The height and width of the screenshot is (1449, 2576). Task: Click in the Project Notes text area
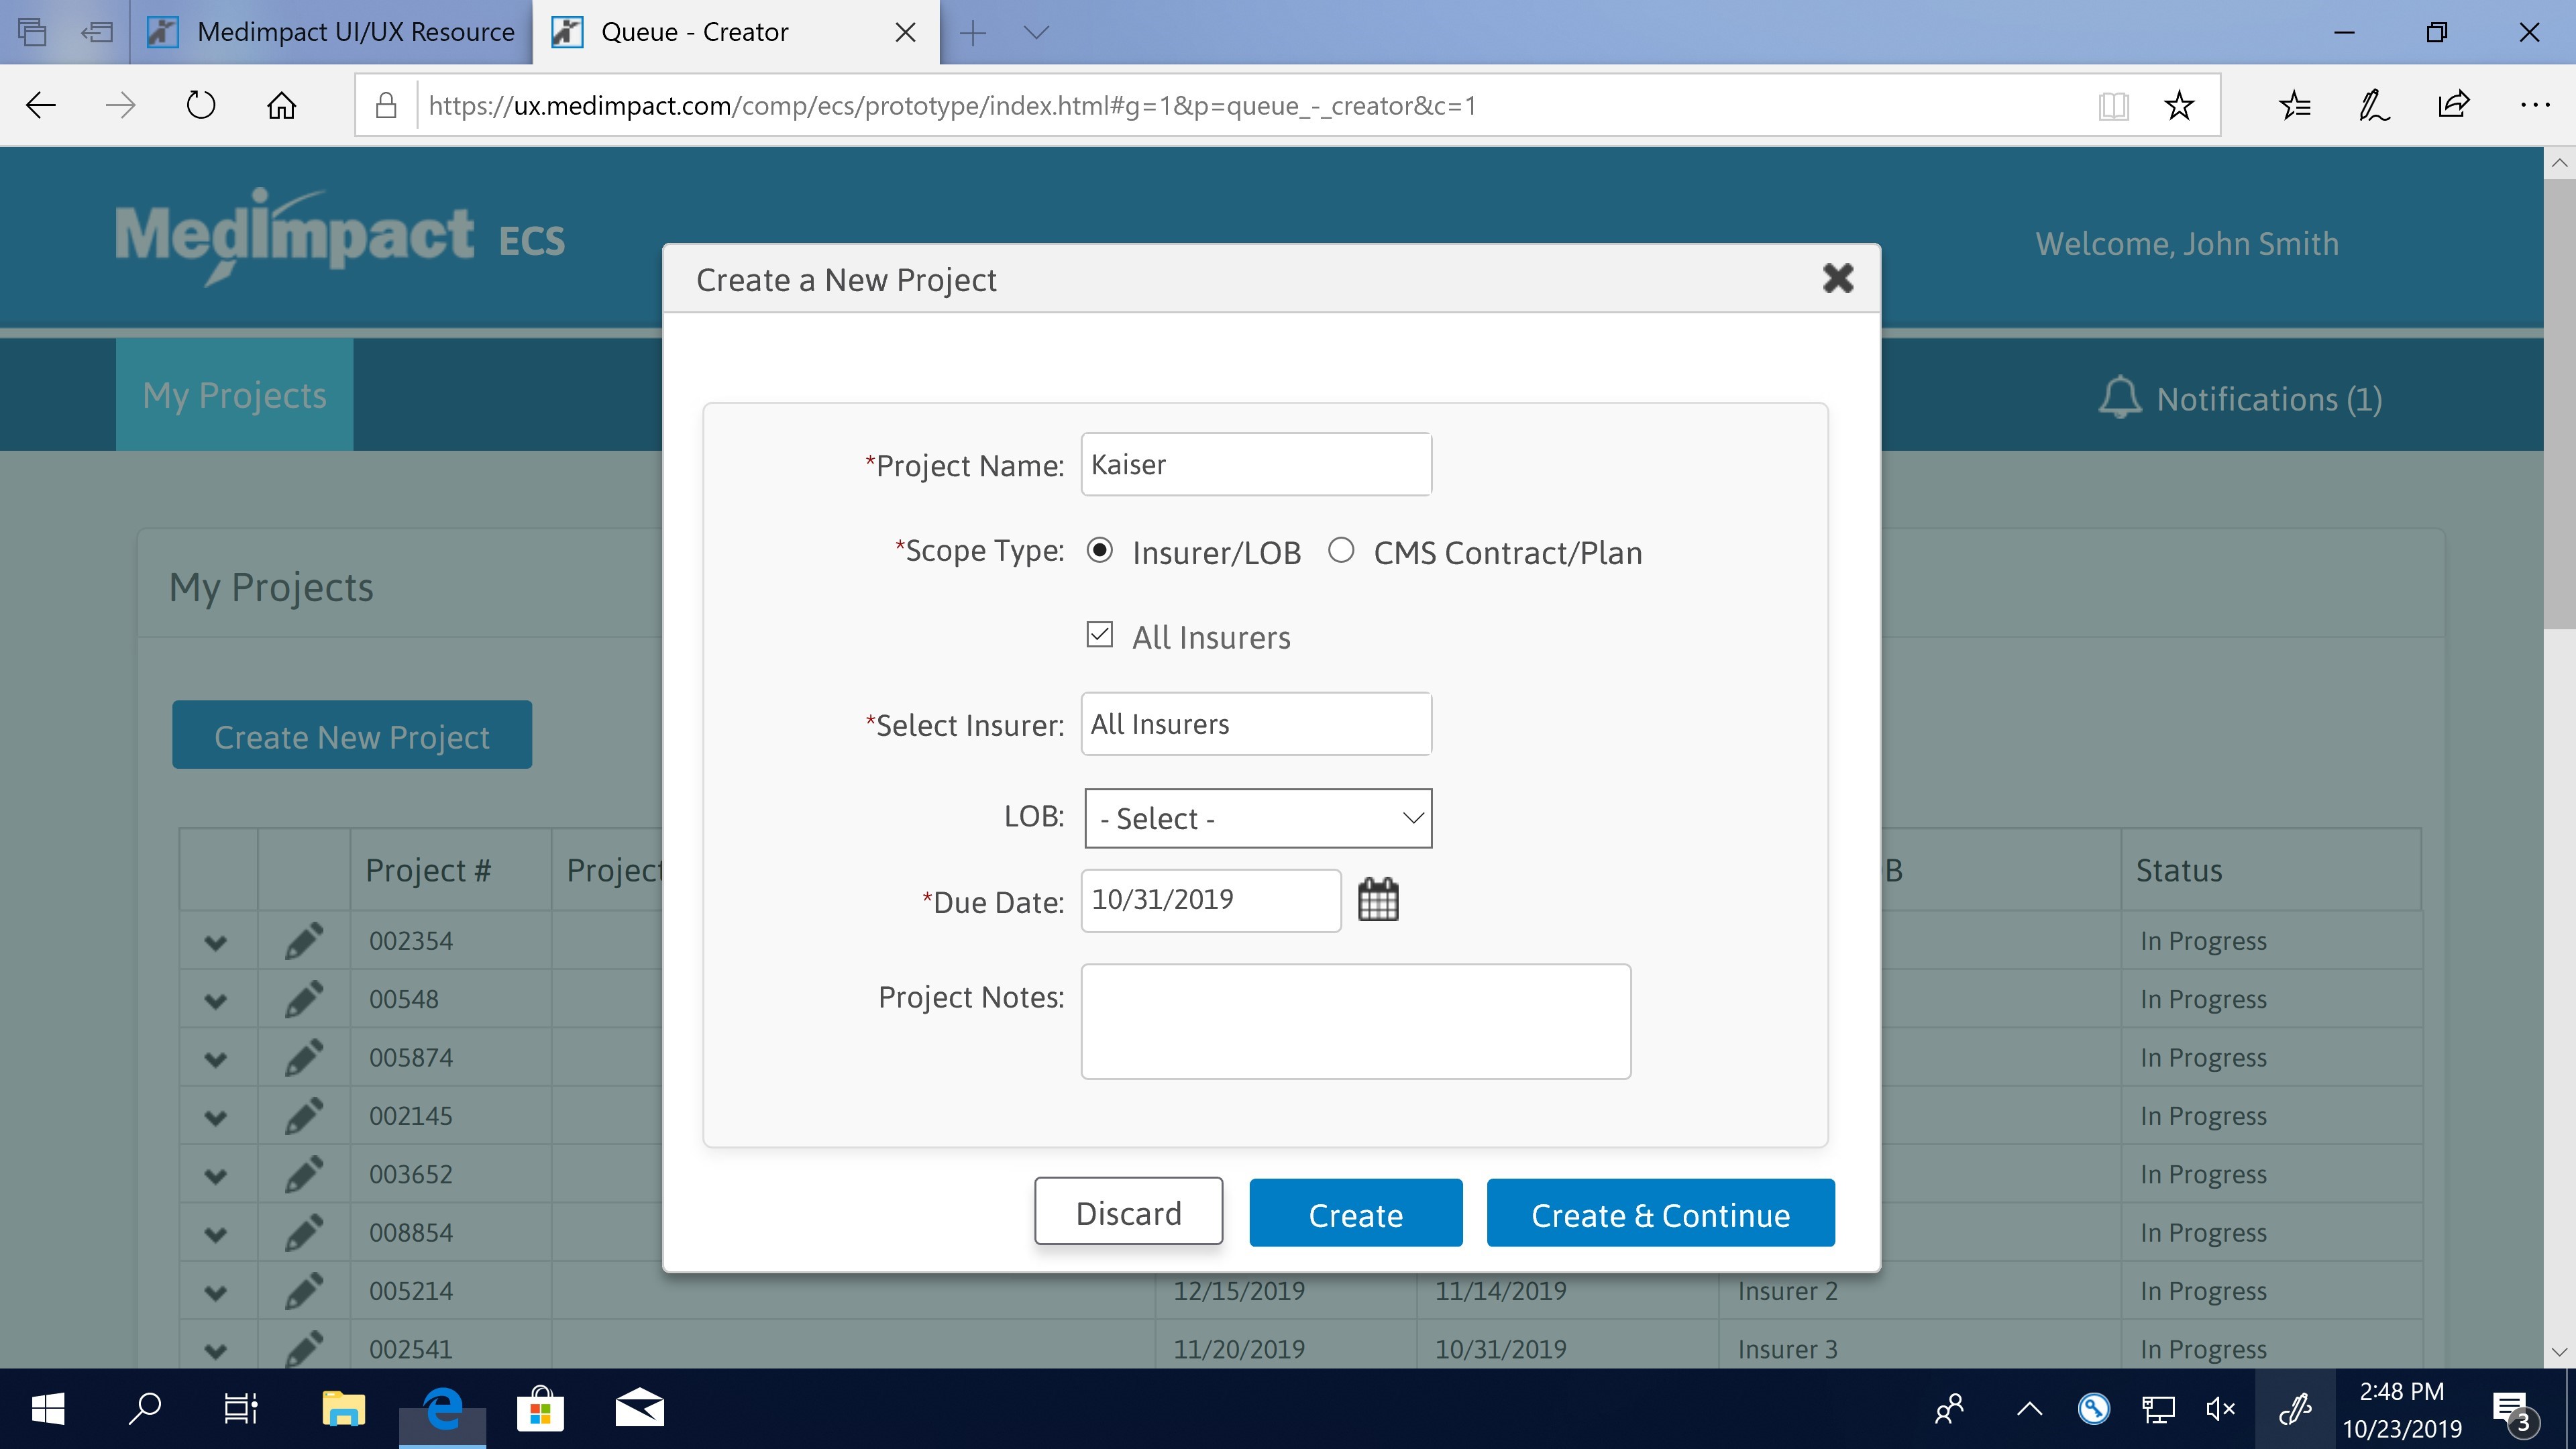1356,1021
